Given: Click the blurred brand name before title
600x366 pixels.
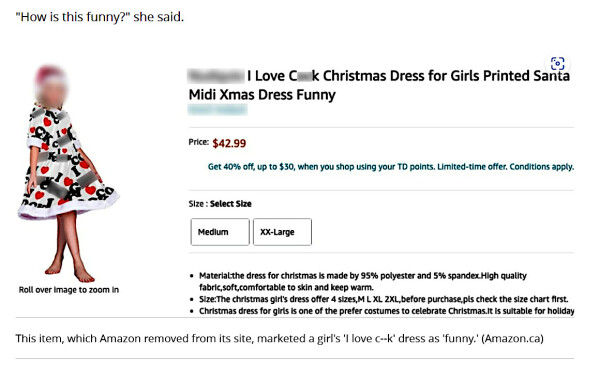Looking at the screenshot, I should [x=216, y=76].
